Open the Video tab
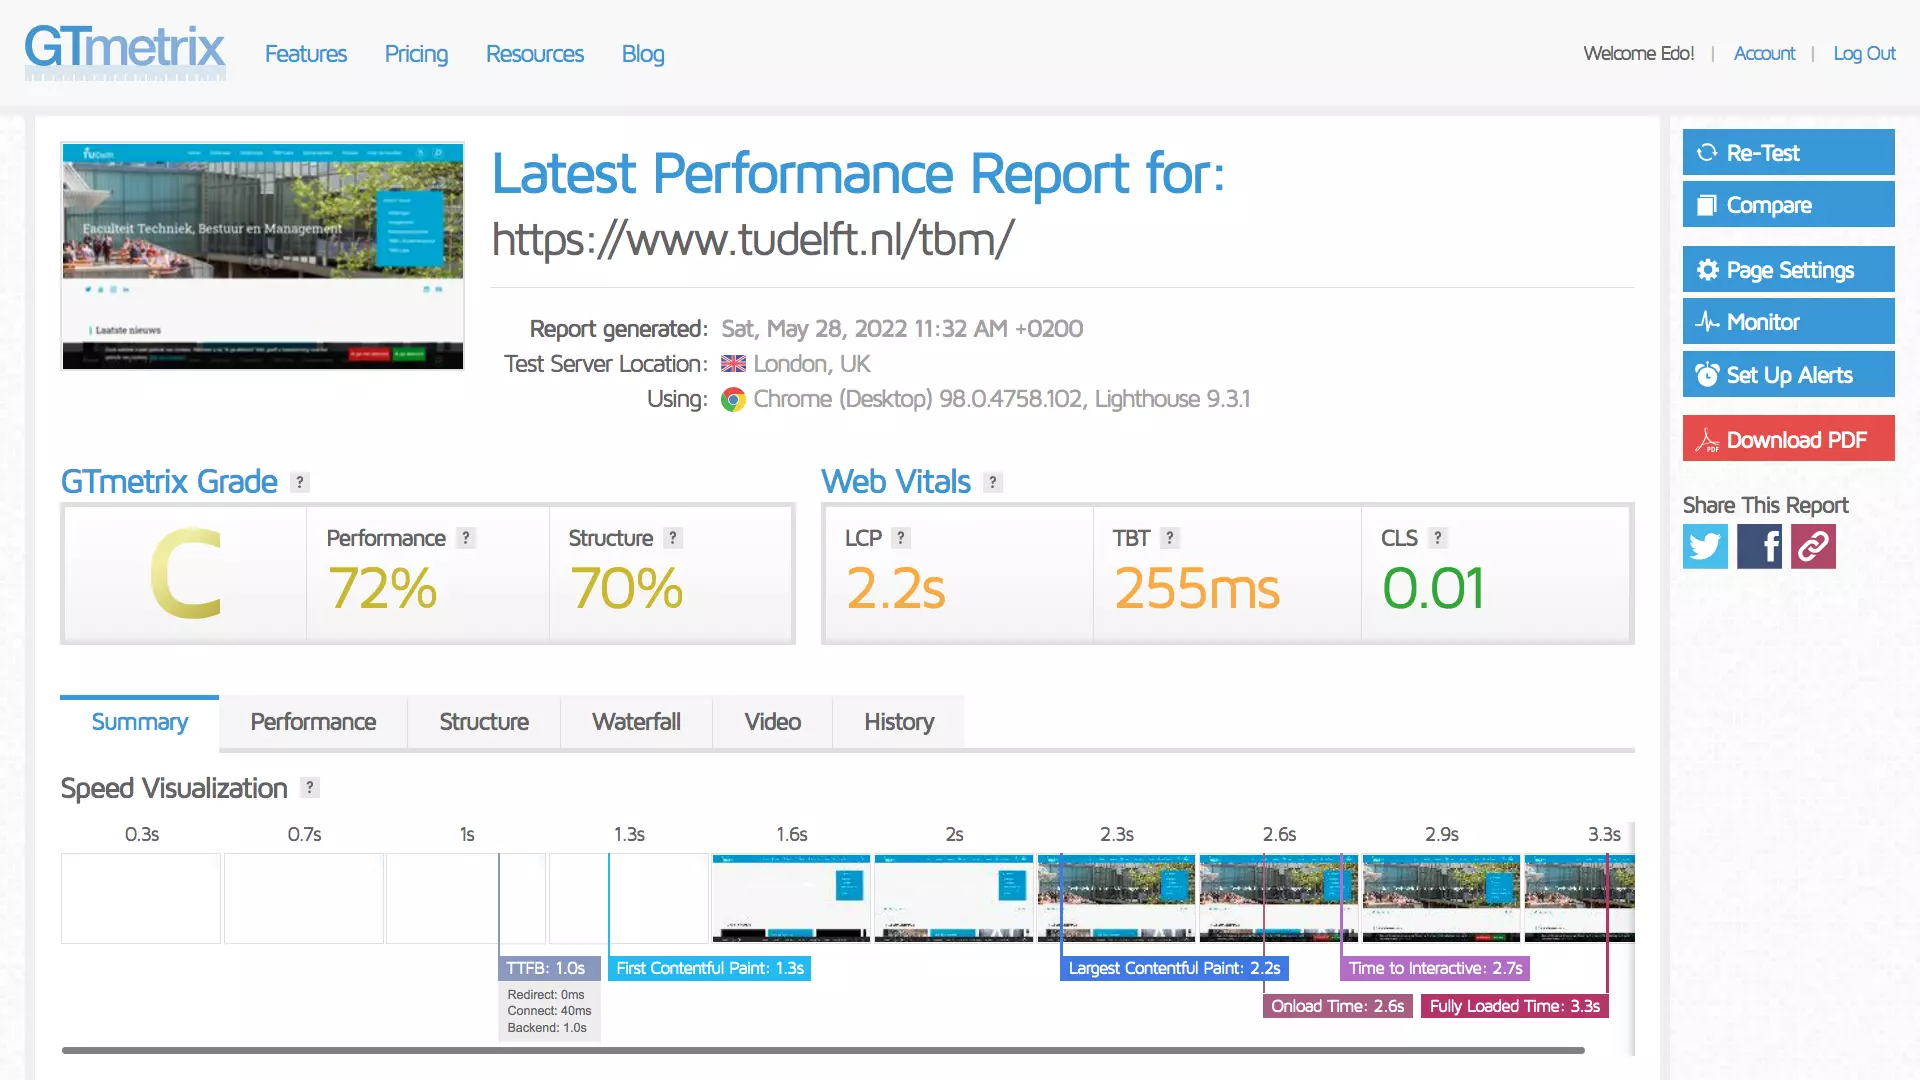The height and width of the screenshot is (1080, 1920). 772,721
